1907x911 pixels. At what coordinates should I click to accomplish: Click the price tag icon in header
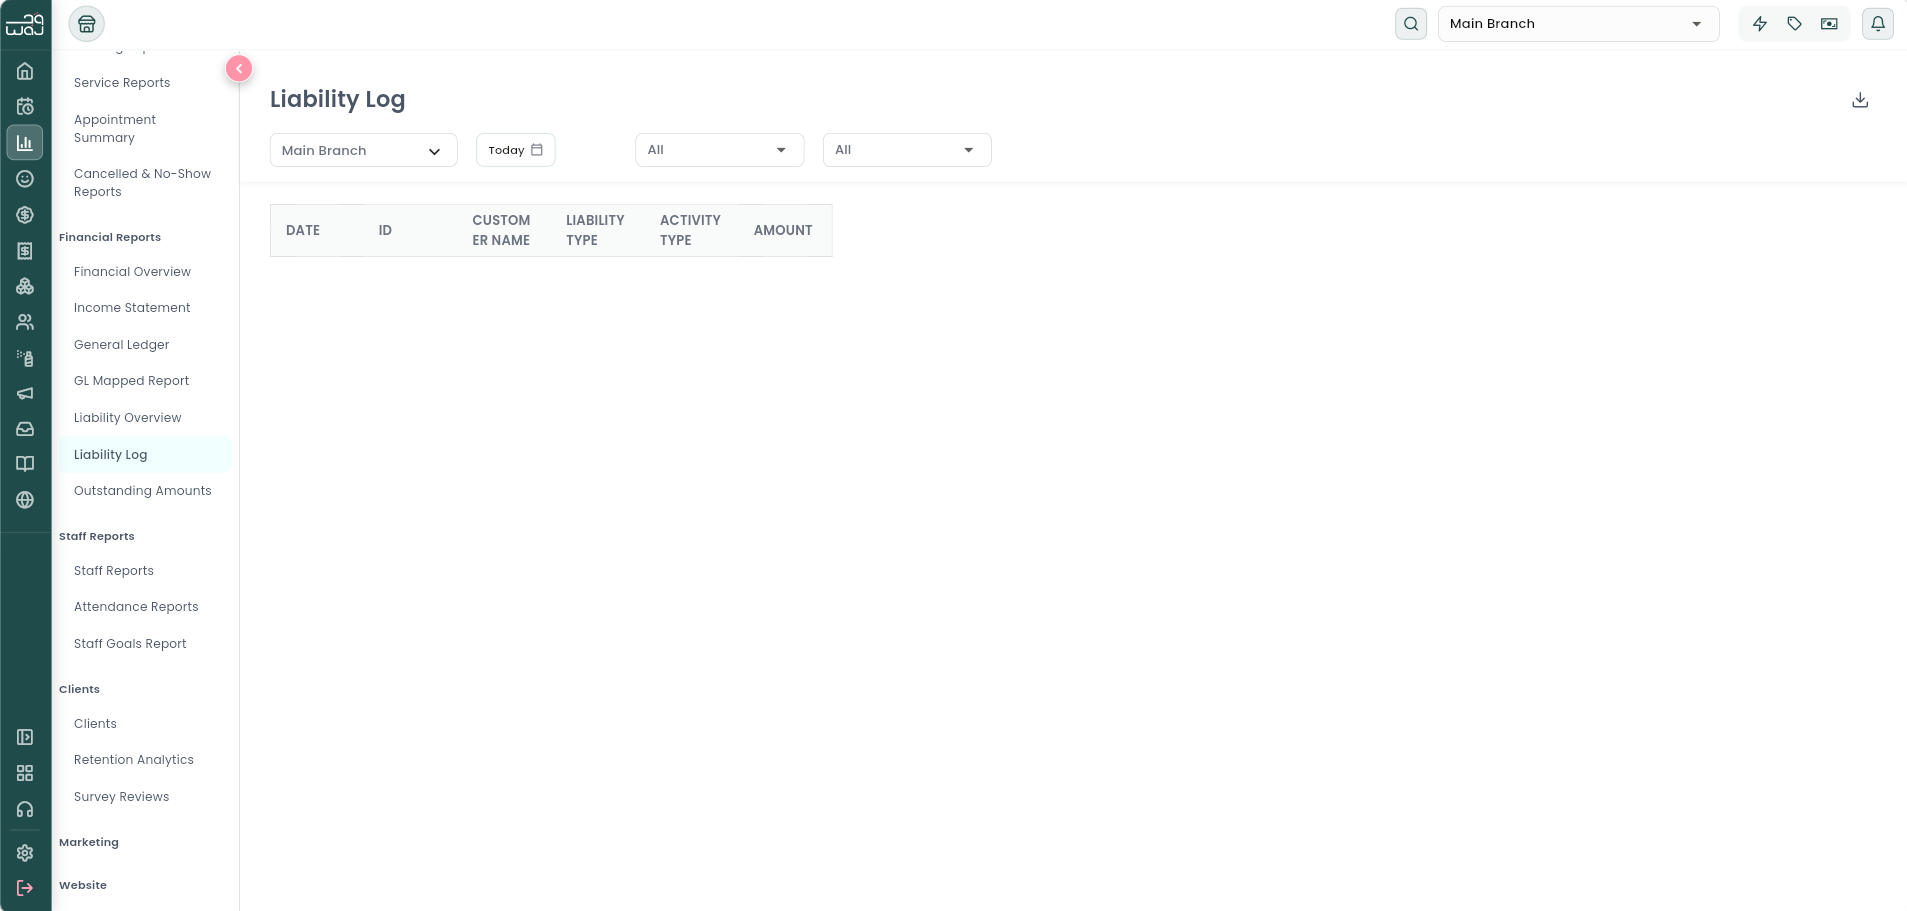1795,24
